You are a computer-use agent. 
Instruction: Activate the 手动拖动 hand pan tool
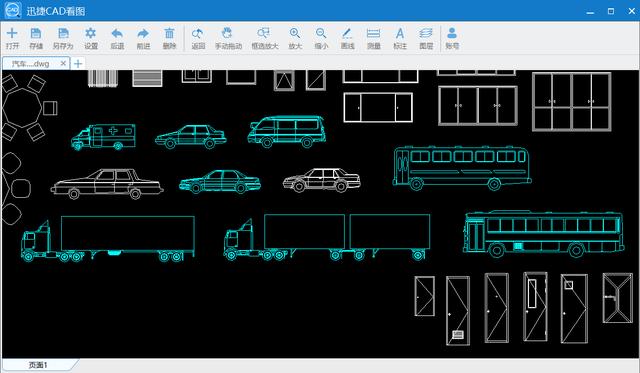coord(228,38)
